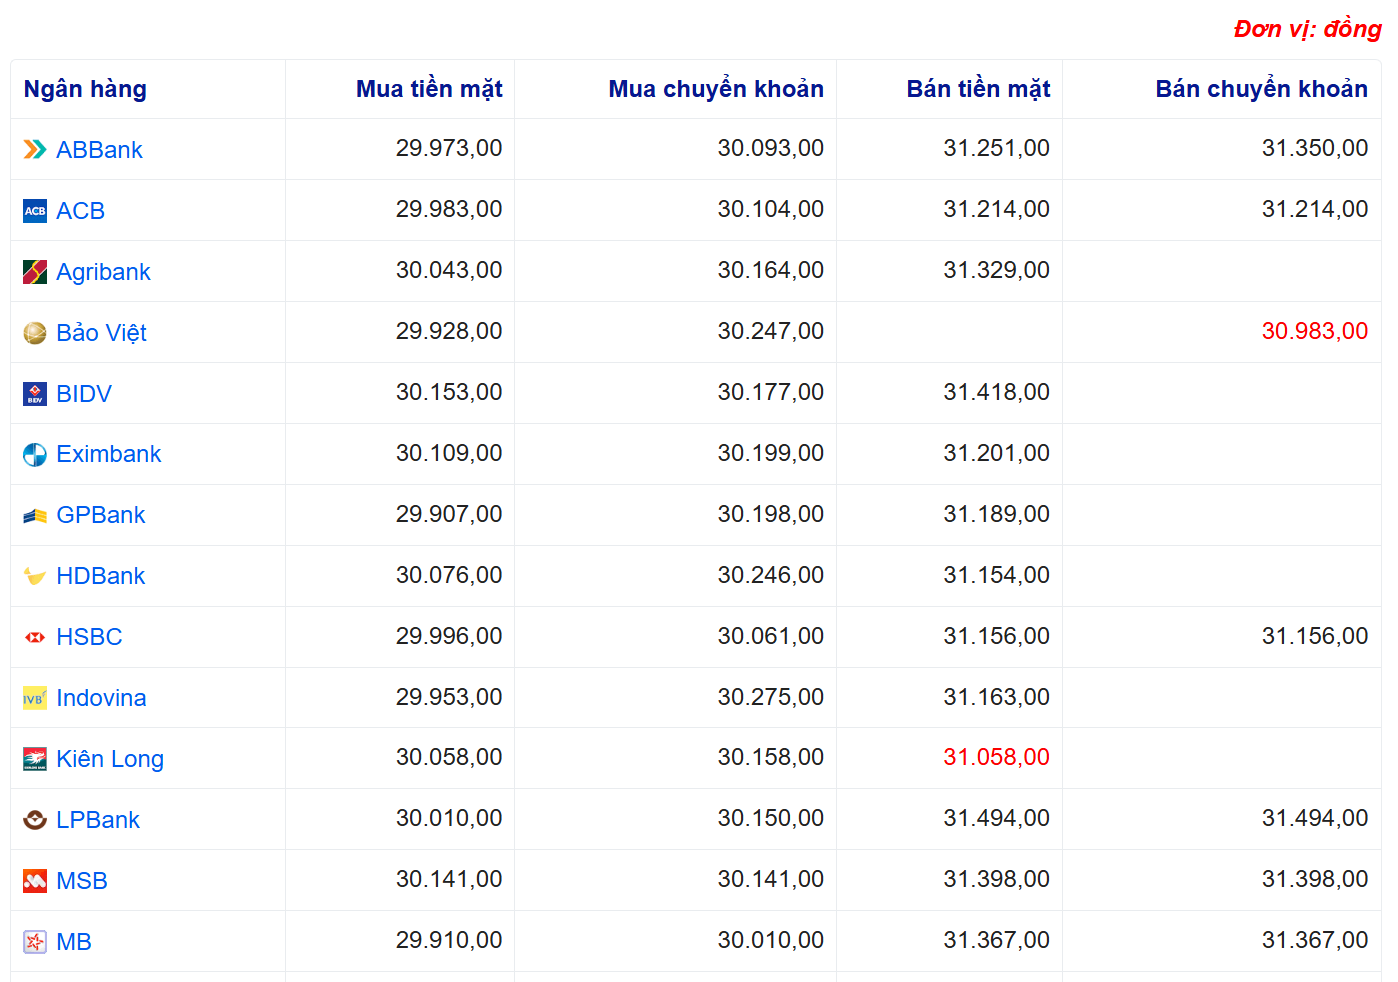Click the Mua chuyển khoản column header
The height and width of the screenshot is (982, 1398).
point(716,89)
